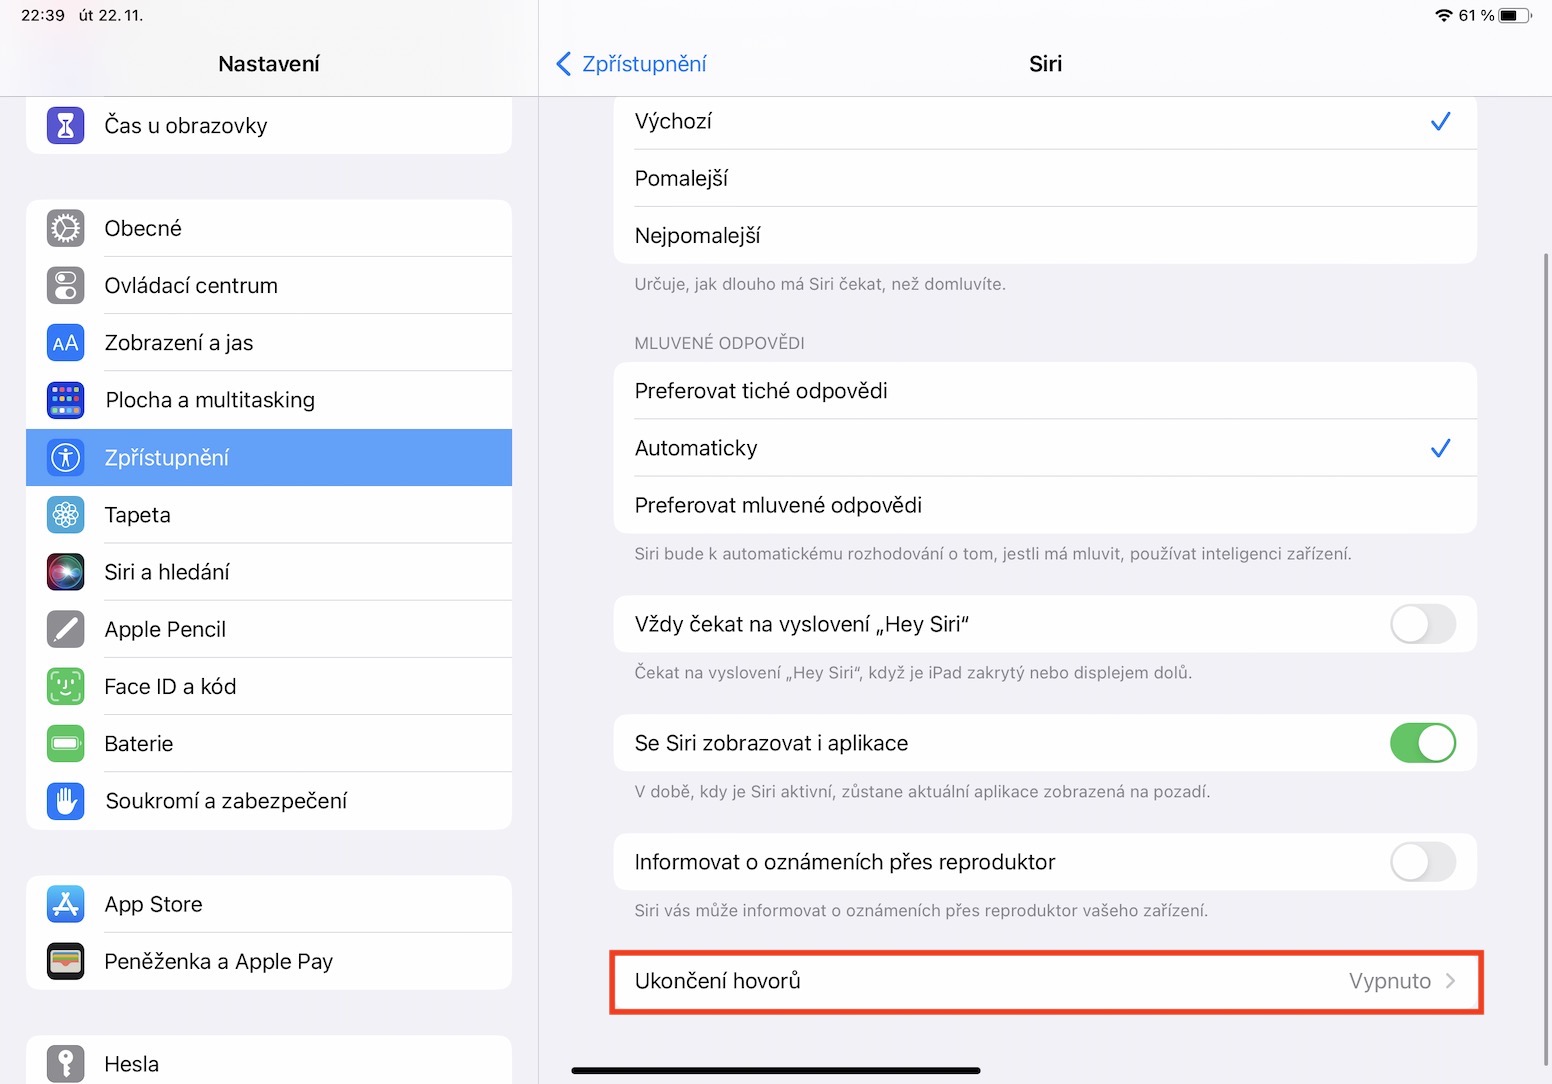Open Ukončení hovorů options
The image size is (1552, 1084).
tap(1045, 981)
